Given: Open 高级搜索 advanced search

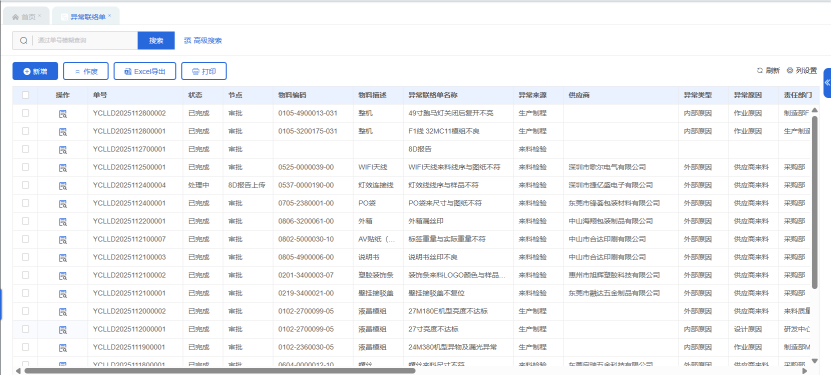Looking at the screenshot, I should point(203,40).
